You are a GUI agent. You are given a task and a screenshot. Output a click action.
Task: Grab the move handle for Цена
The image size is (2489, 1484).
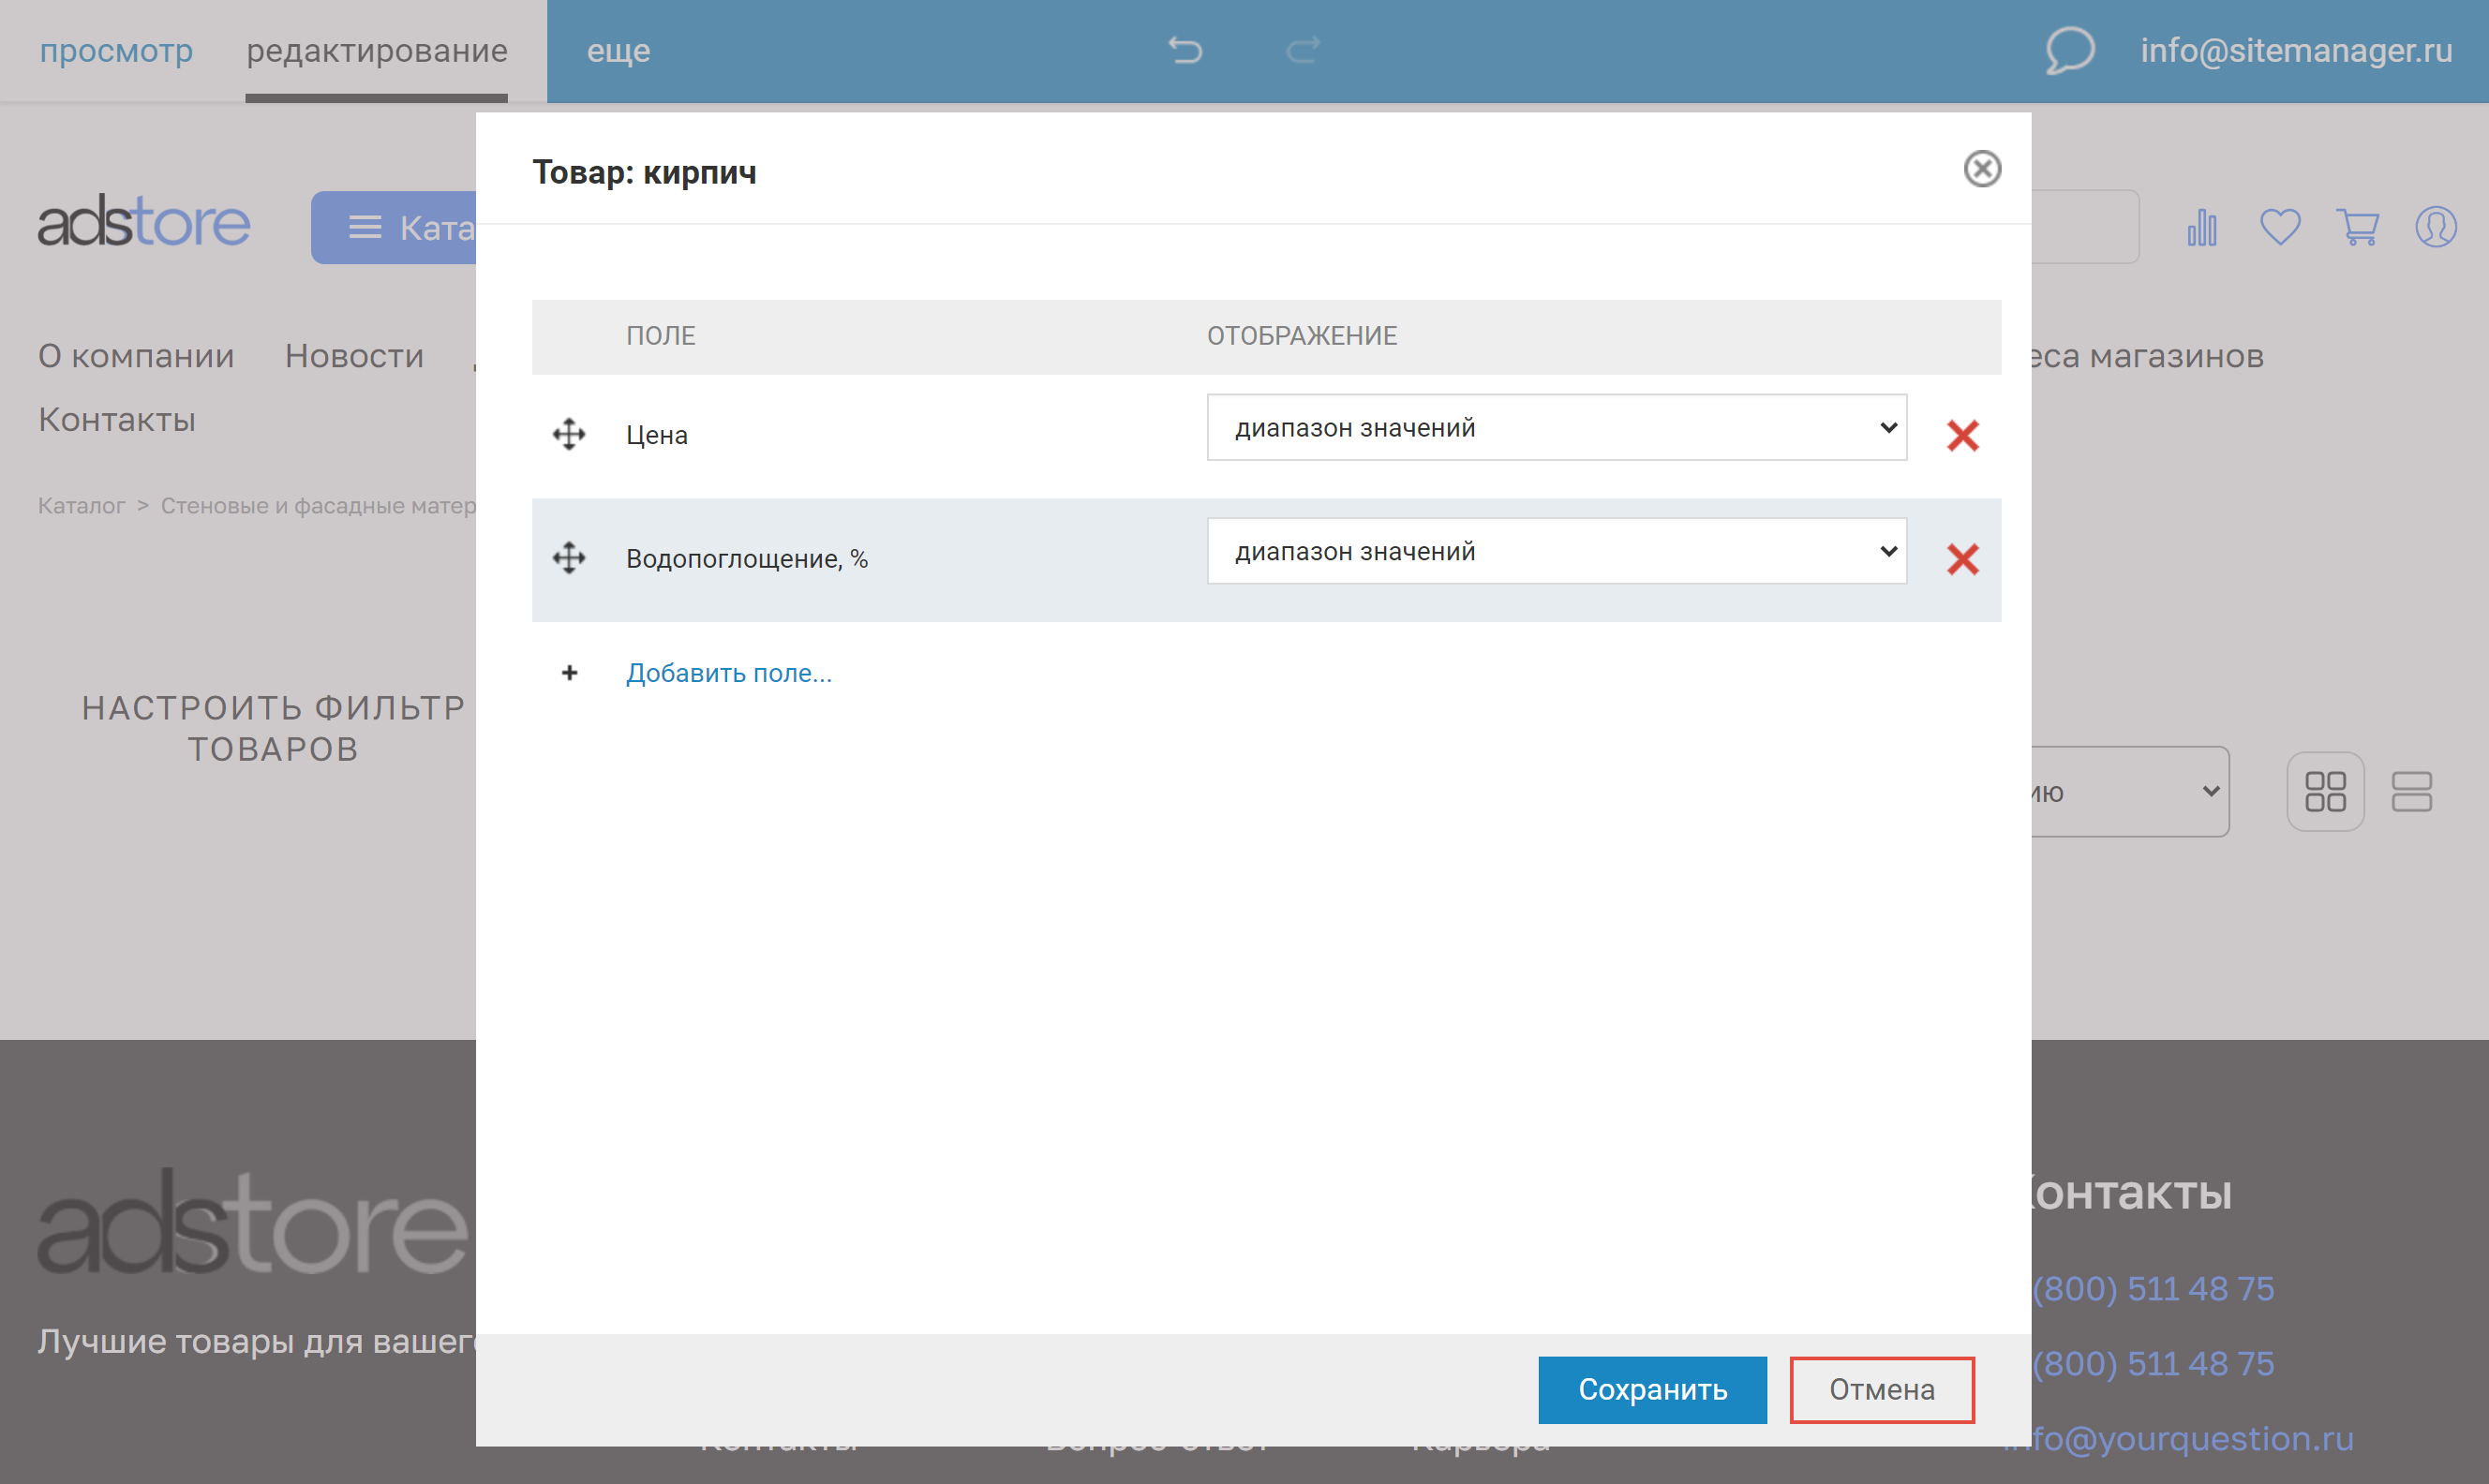(x=569, y=434)
